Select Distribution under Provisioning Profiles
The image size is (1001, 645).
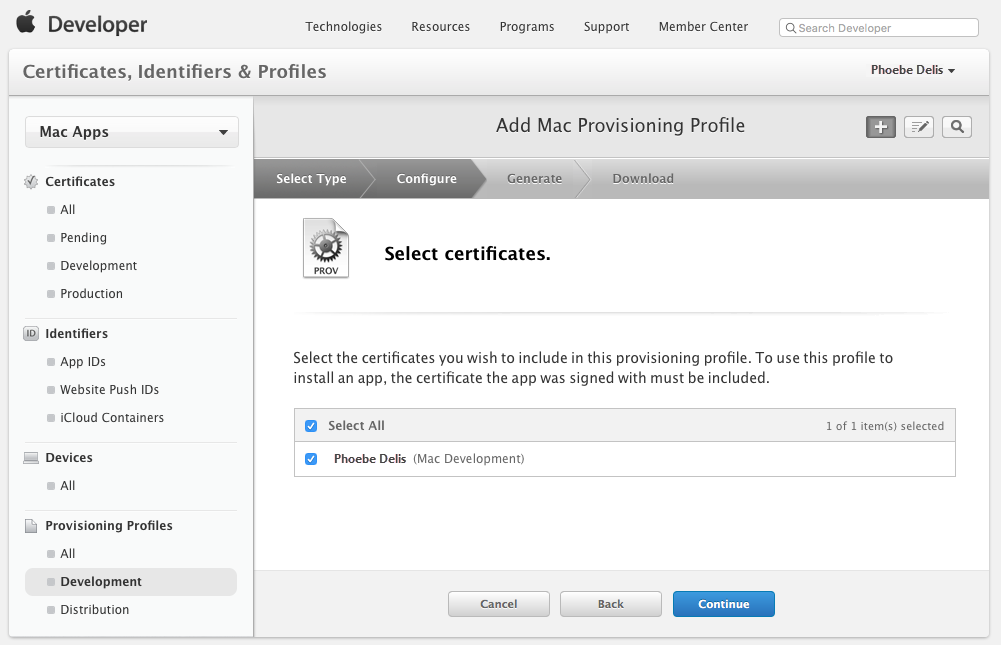click(x=94, y=609)
